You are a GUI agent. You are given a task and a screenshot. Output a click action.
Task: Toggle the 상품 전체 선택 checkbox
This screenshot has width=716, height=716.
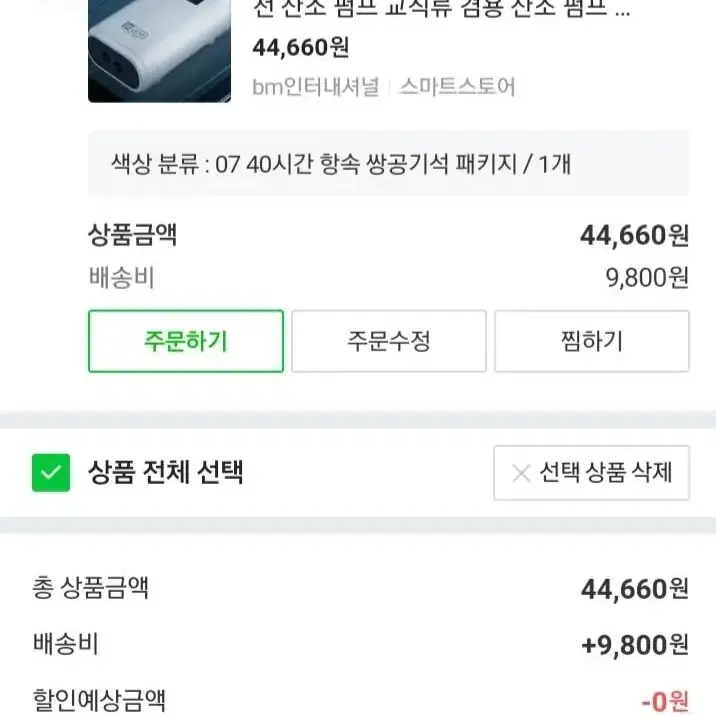pos(51,473)
